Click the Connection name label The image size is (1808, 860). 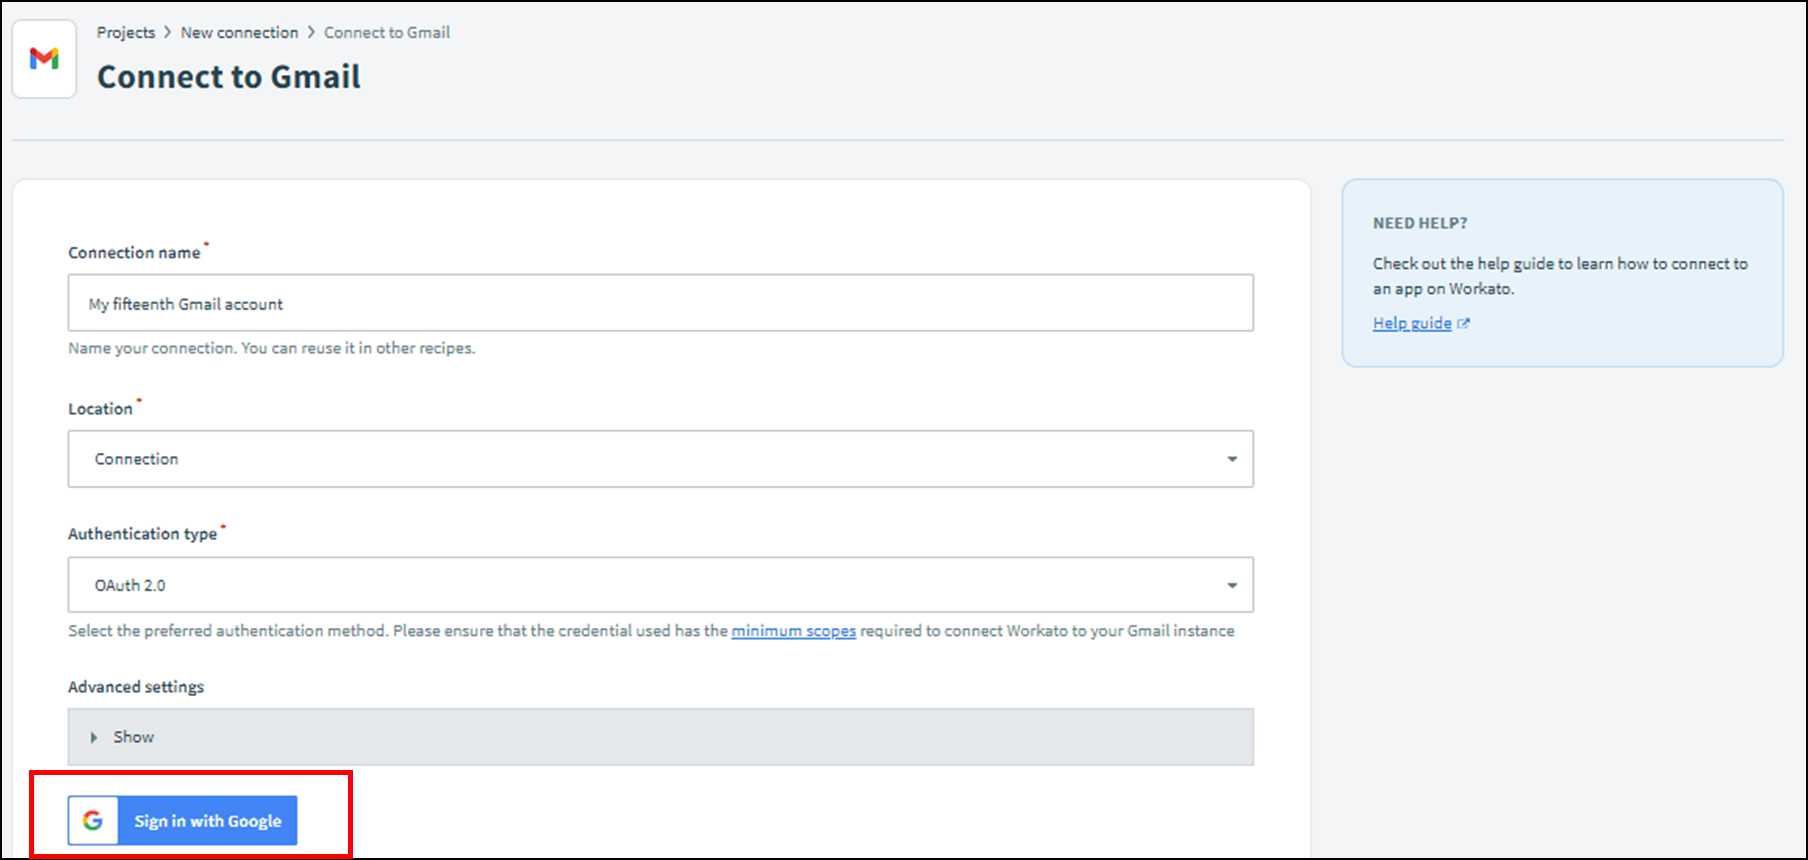134,253
